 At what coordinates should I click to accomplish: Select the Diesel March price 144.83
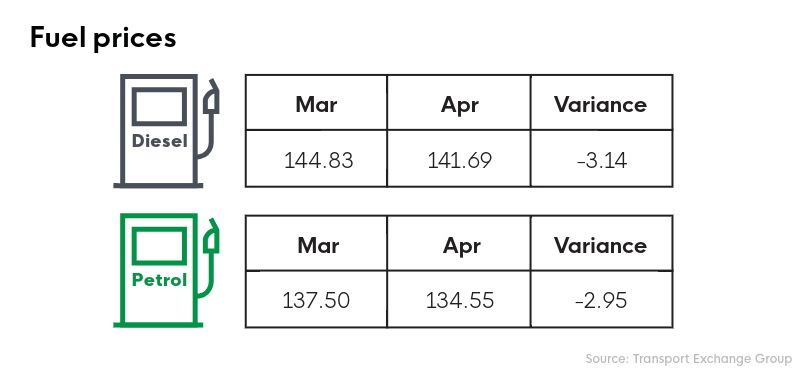[x=319, y=161]
